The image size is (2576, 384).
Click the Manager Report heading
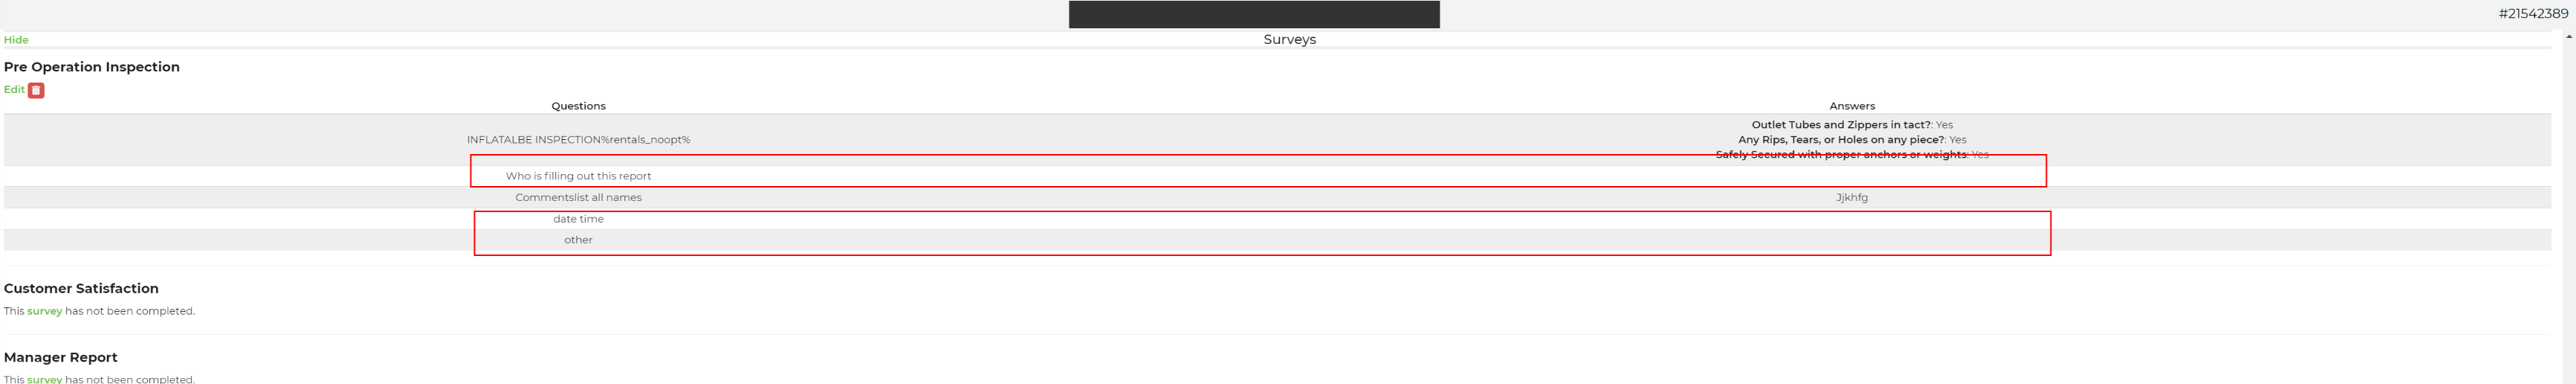(x=61, y=357)
